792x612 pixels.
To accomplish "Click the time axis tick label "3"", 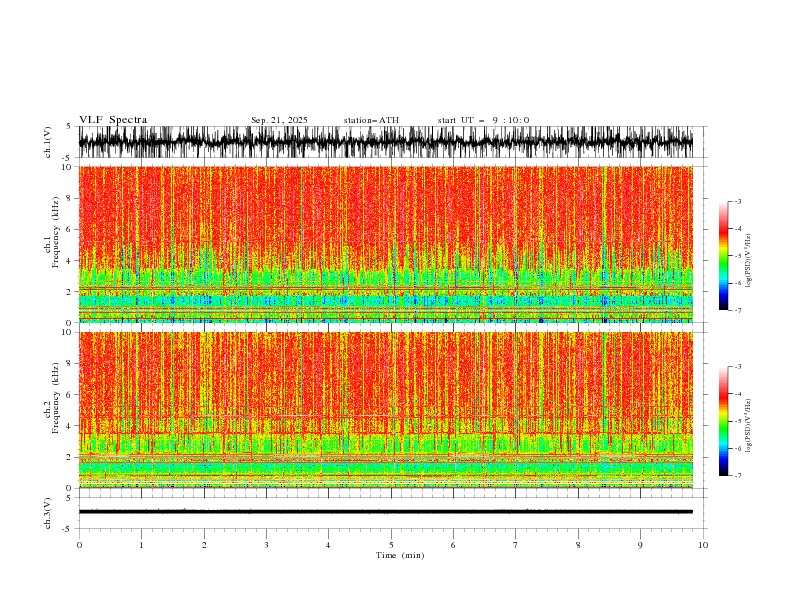I will pyautogui.click(x=266, y=545).
